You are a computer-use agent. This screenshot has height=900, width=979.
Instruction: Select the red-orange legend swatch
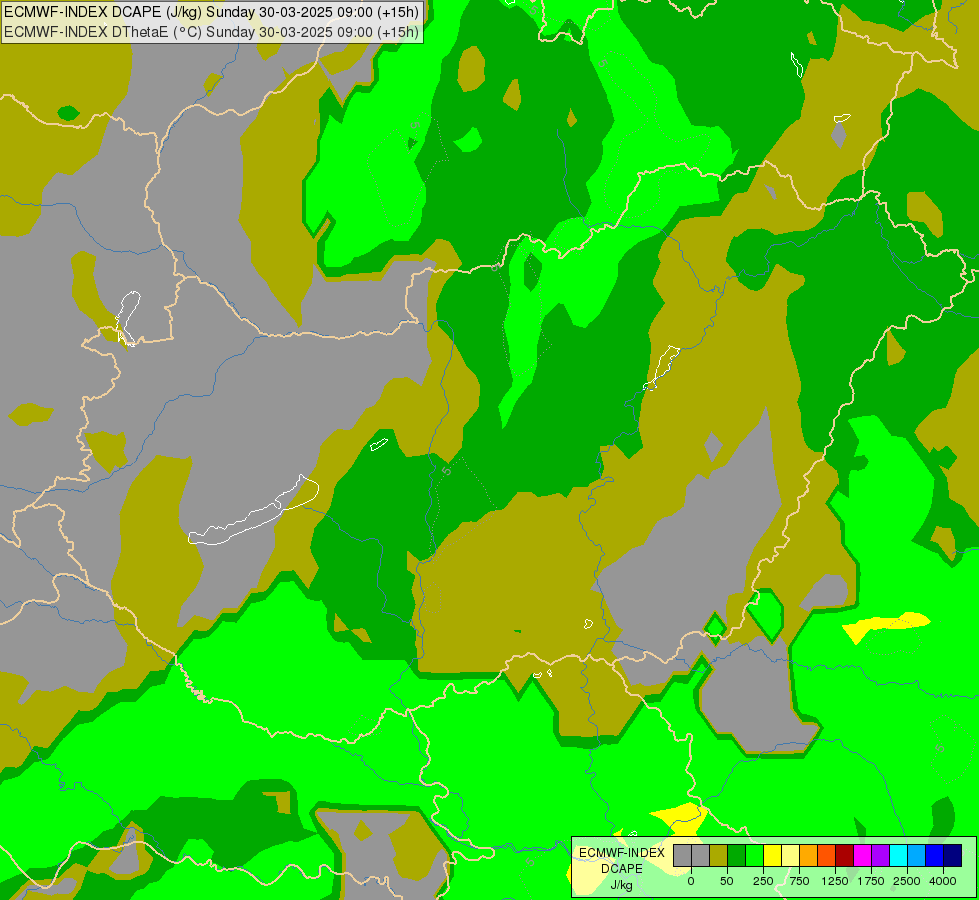[827, 855]
